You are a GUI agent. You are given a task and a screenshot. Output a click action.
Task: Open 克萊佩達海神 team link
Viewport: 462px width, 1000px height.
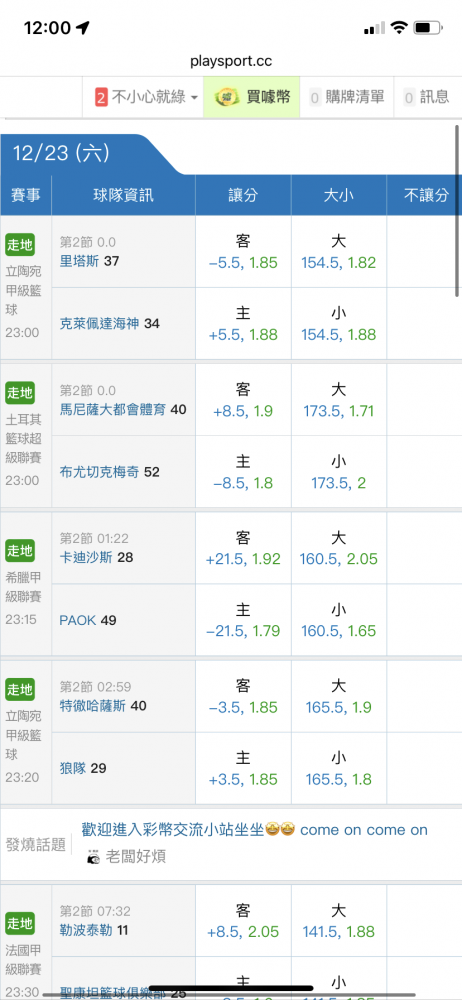[100, 323]
